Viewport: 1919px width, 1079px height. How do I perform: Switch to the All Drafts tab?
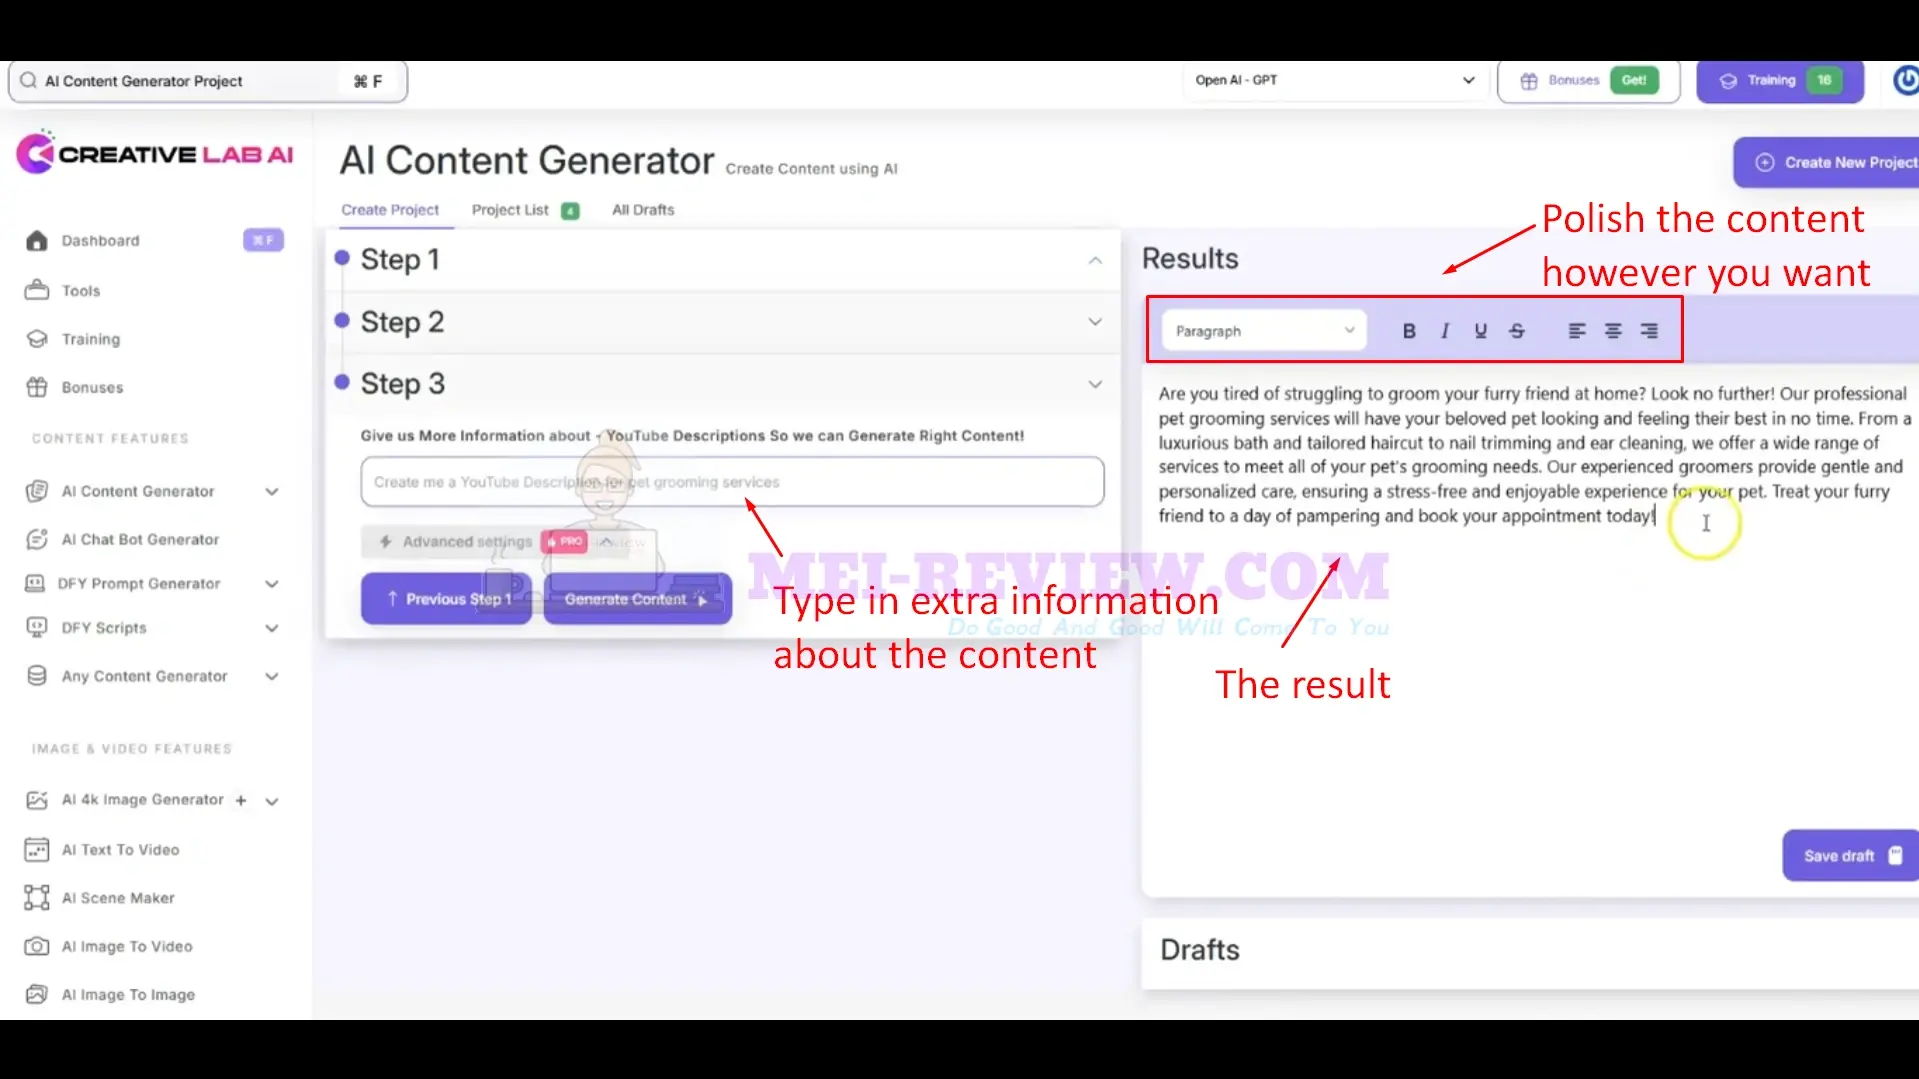pos(643,210)
